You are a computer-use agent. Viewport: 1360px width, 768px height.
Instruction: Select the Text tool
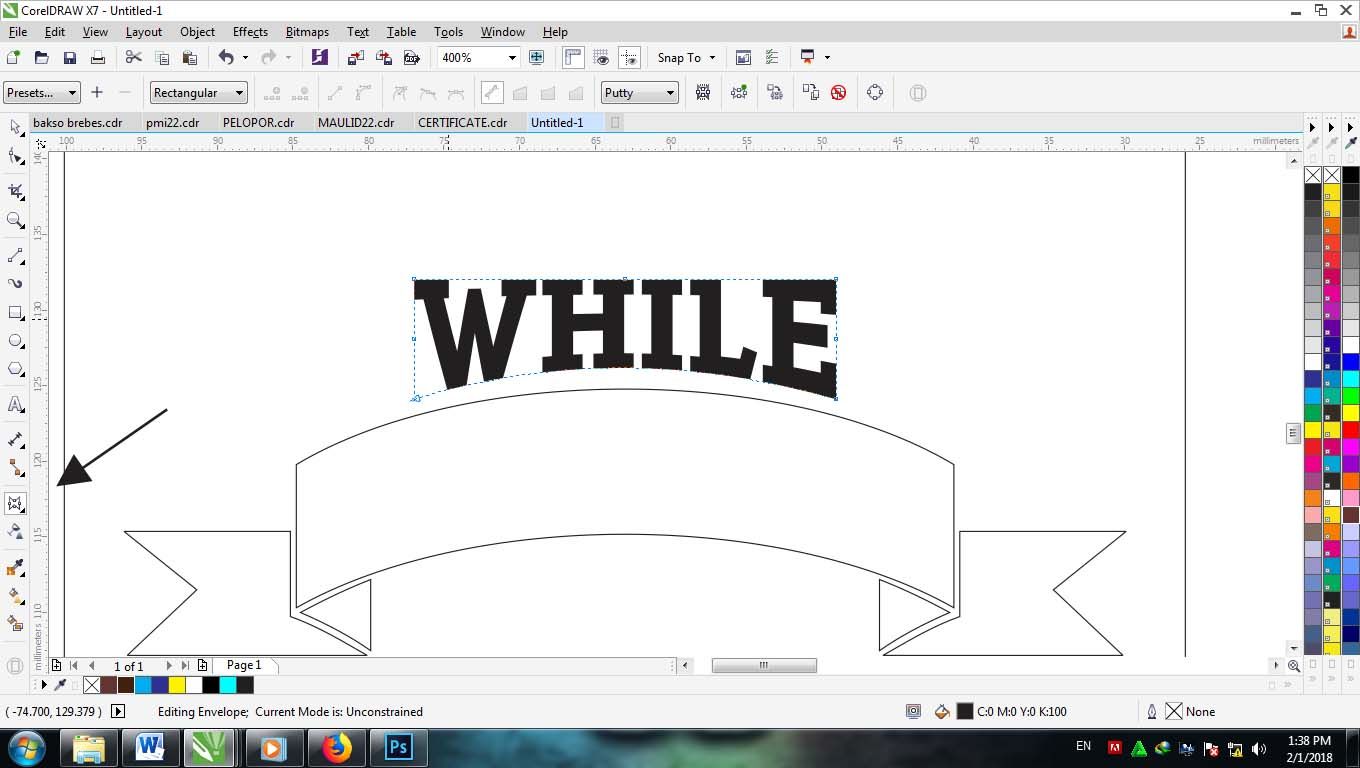click(x=15, y=404)
